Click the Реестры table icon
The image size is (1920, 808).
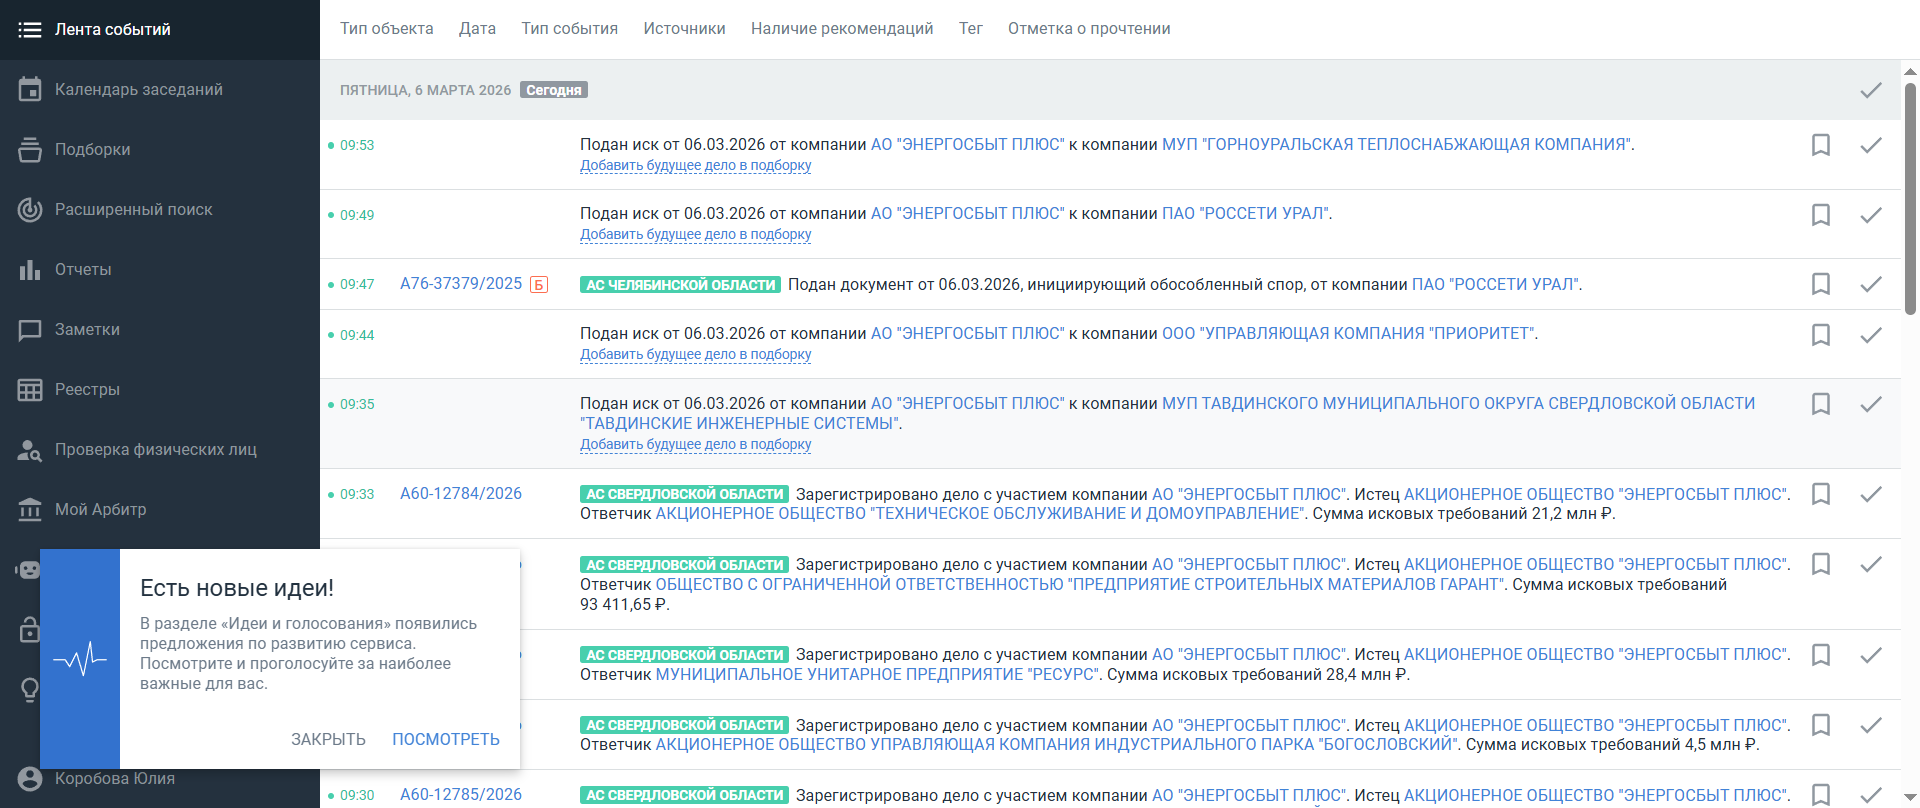click(30, 389)
